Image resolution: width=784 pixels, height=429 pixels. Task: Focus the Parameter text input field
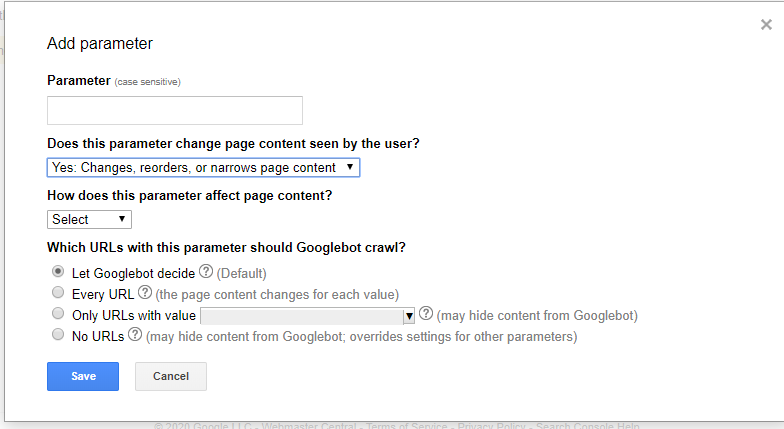[175, 110]
